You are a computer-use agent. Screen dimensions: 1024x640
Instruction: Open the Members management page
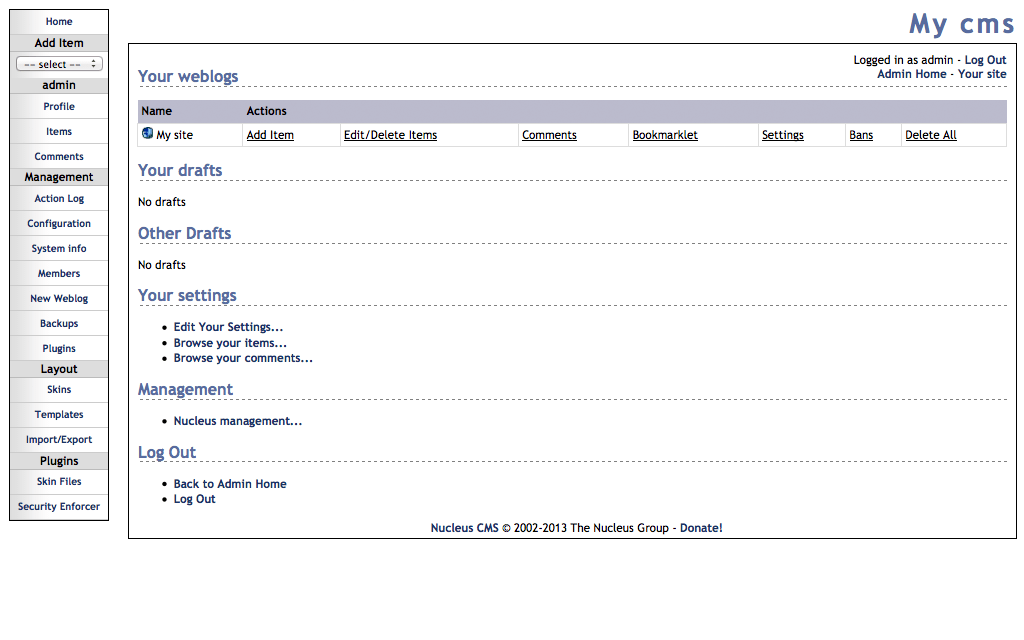(58, 273)
